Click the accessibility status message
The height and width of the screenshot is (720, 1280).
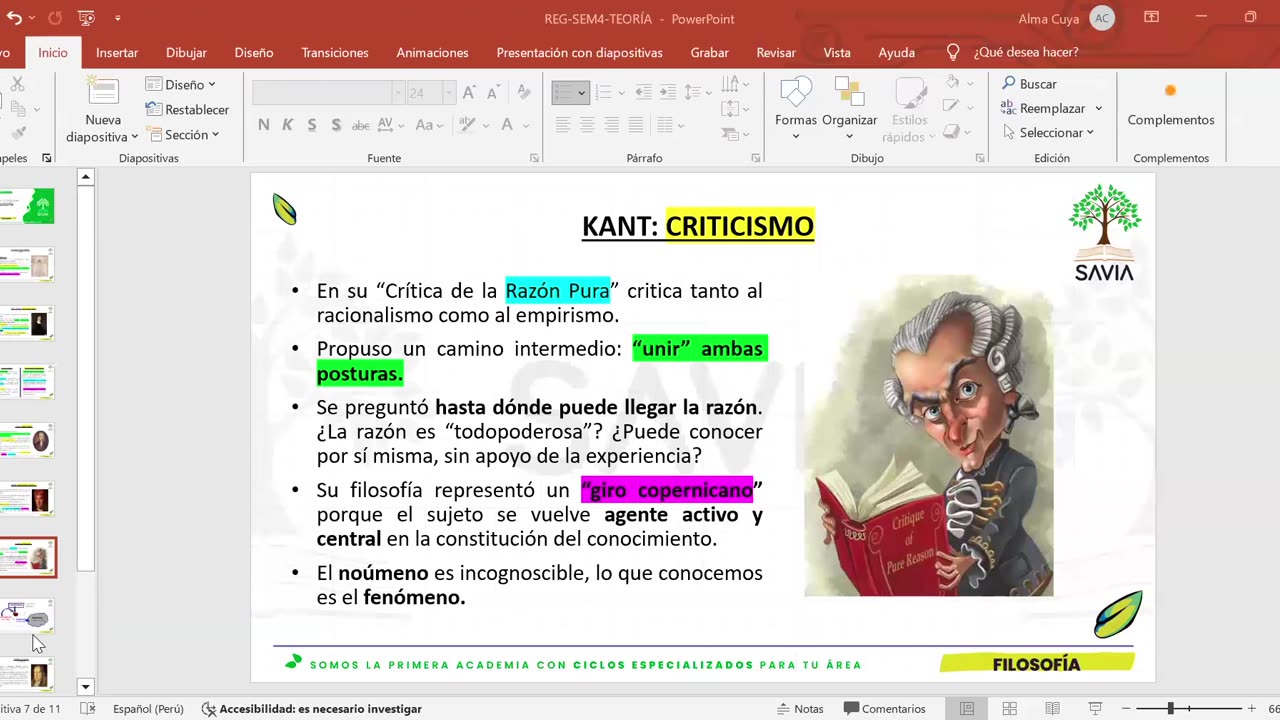coord(311,709)
